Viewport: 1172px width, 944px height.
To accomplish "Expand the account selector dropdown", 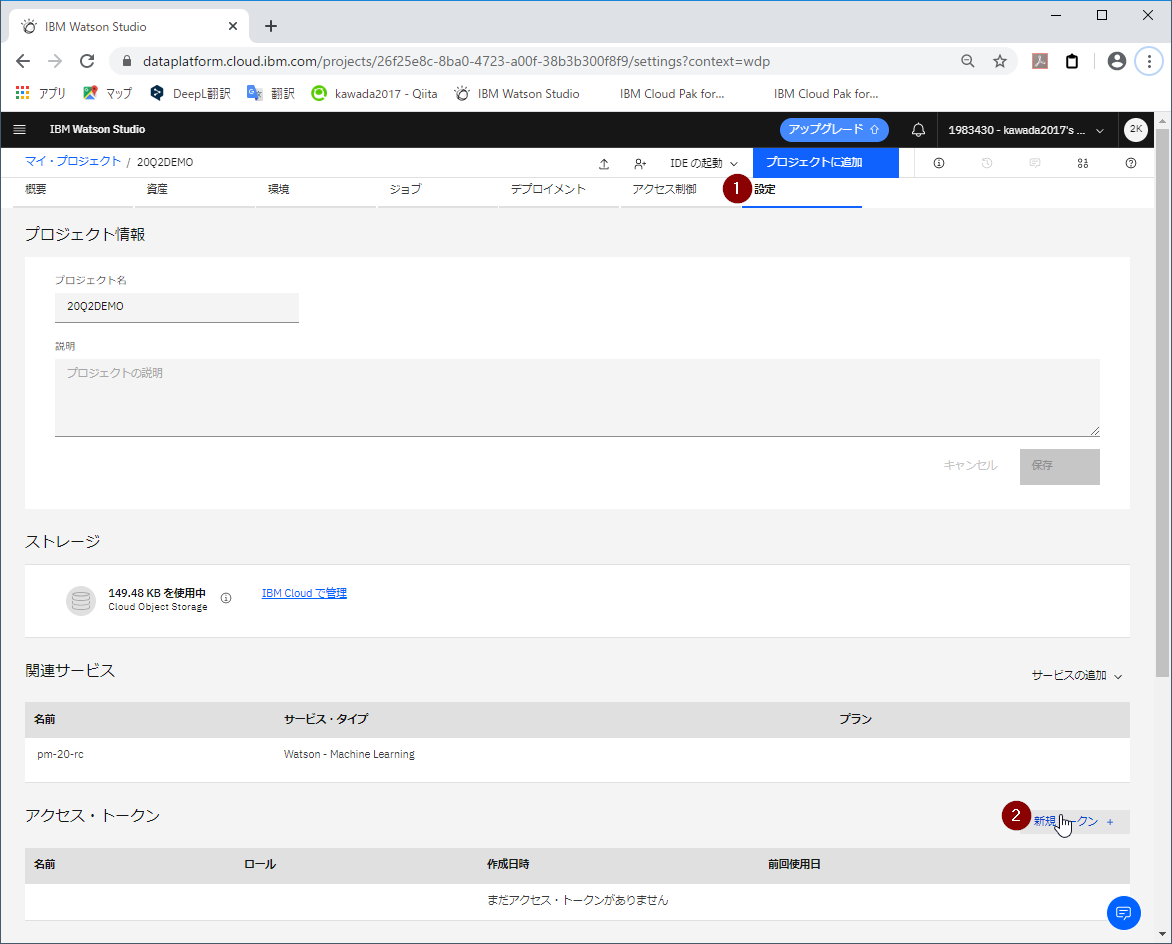I will coord(1026,130).
